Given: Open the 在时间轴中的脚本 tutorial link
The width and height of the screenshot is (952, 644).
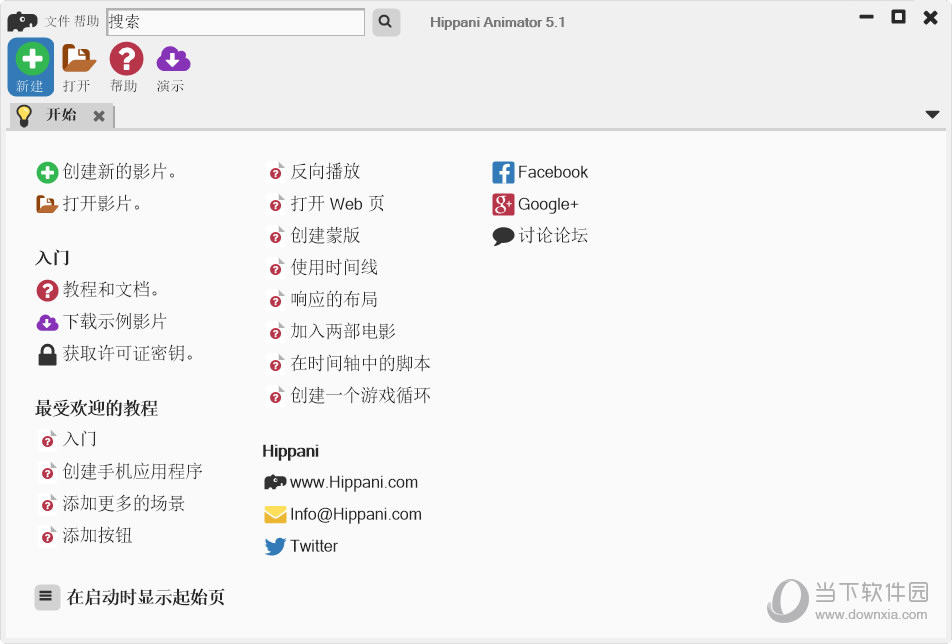Looking at the screenshot, I should click(361, 364).
